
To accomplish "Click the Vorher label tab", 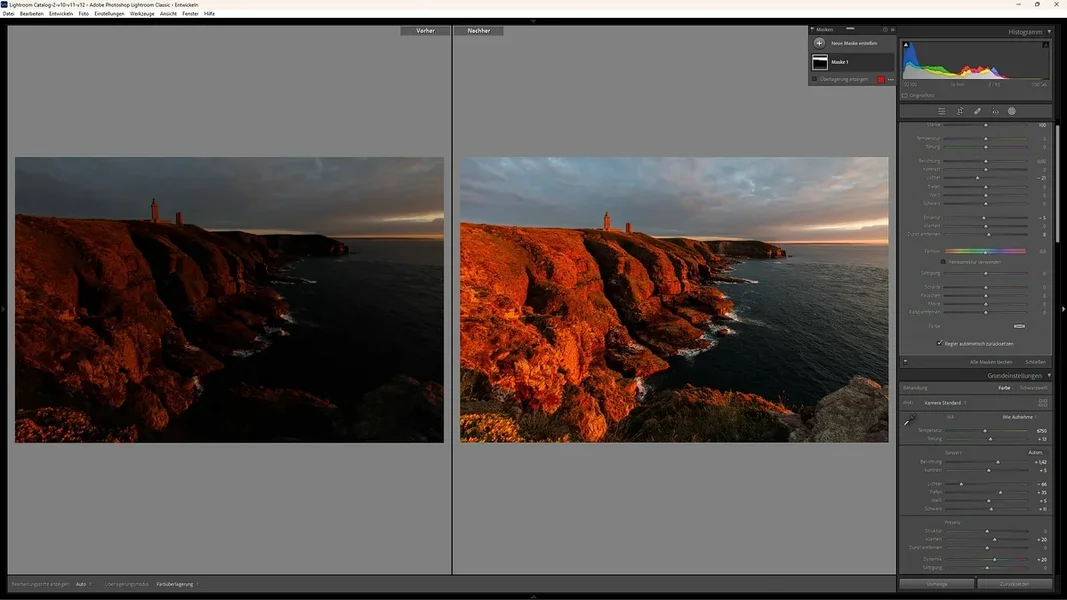I will point(425,31).
